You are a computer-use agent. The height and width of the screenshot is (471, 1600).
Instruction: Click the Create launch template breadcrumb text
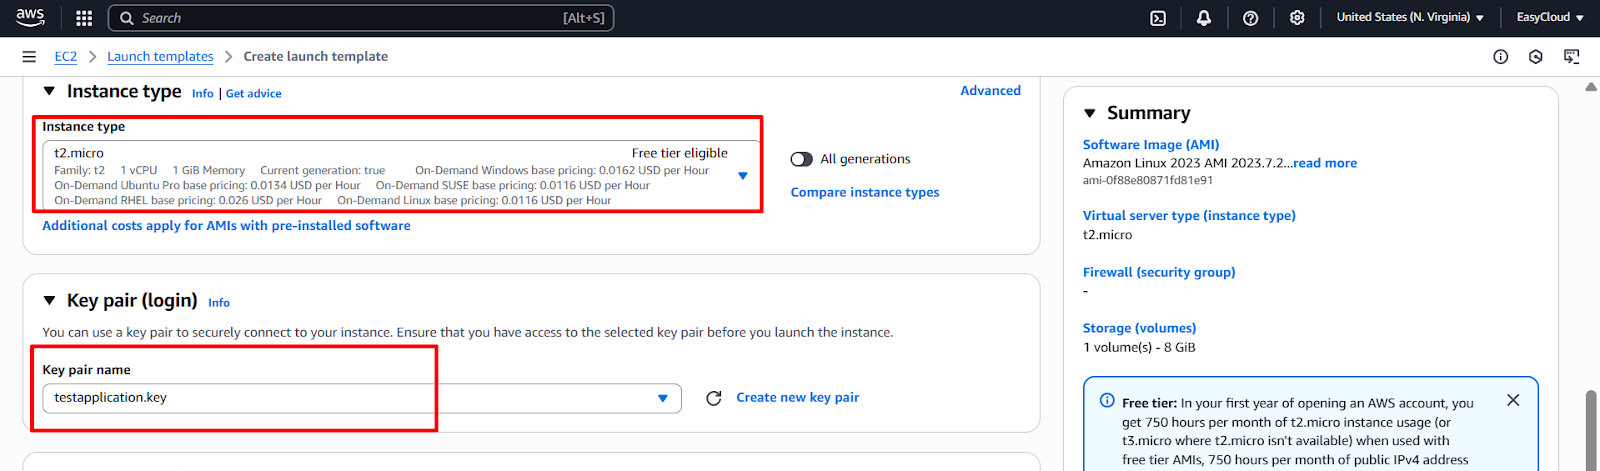coord(316,57)
